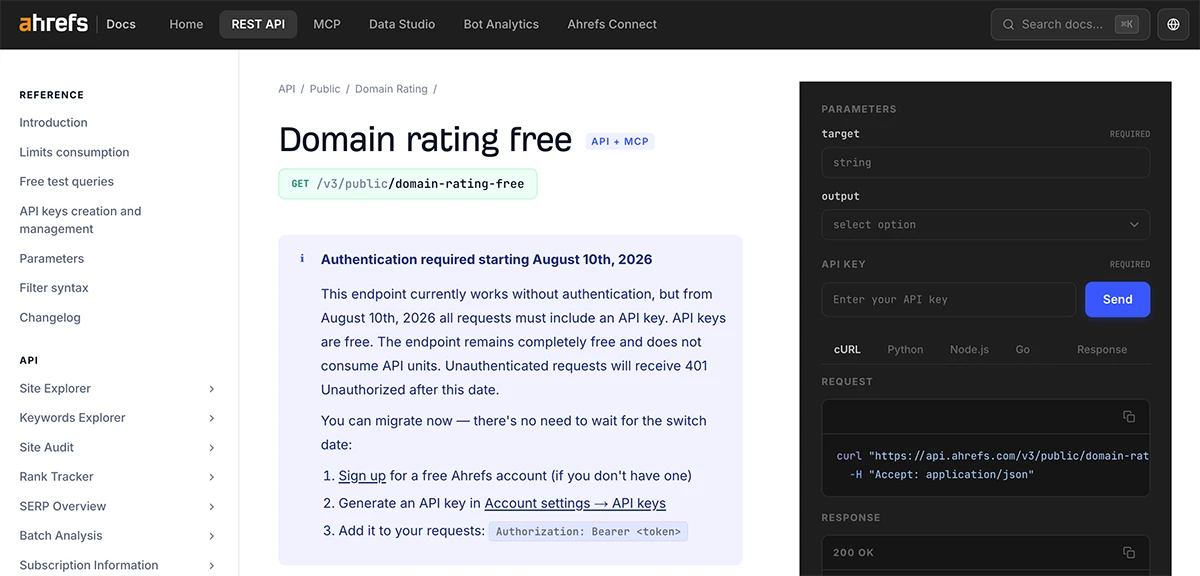The width and height of the screenshot is (1200, 576).
Task: Open the Changelog sidebar page
Action: pos(50,317)
